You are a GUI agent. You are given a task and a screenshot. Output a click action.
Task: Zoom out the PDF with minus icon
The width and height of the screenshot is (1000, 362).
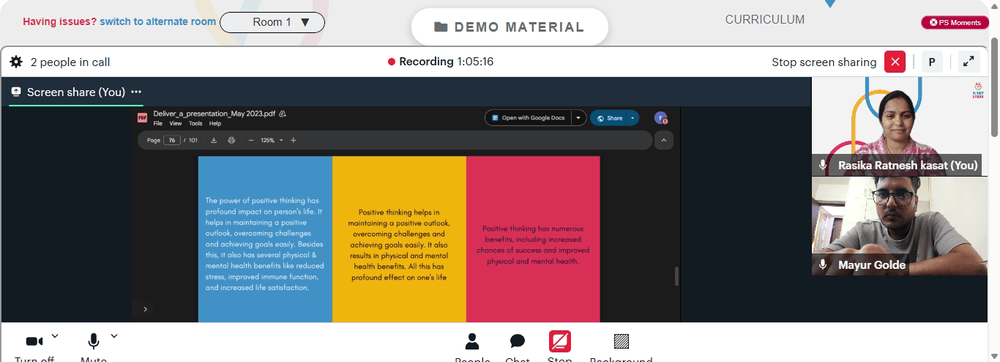pyautogui.click(x=251, y=140)
